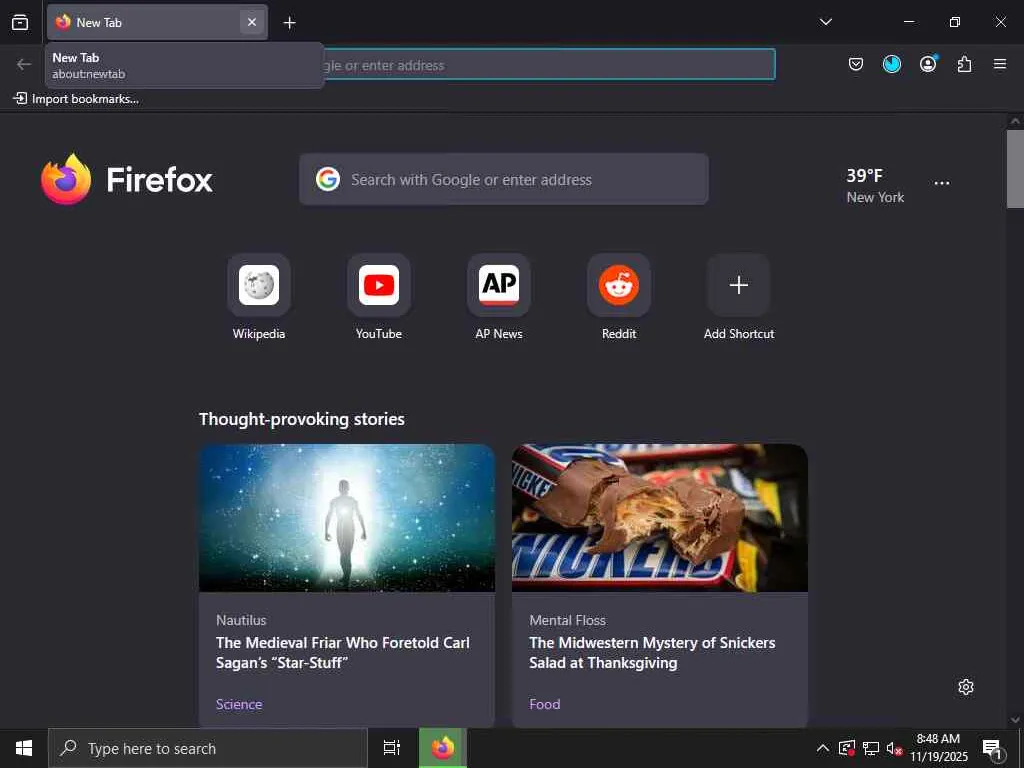Screen dimensions: 1024x768
Task: Open the weather options three-dots menu
Action: [942, 183]
